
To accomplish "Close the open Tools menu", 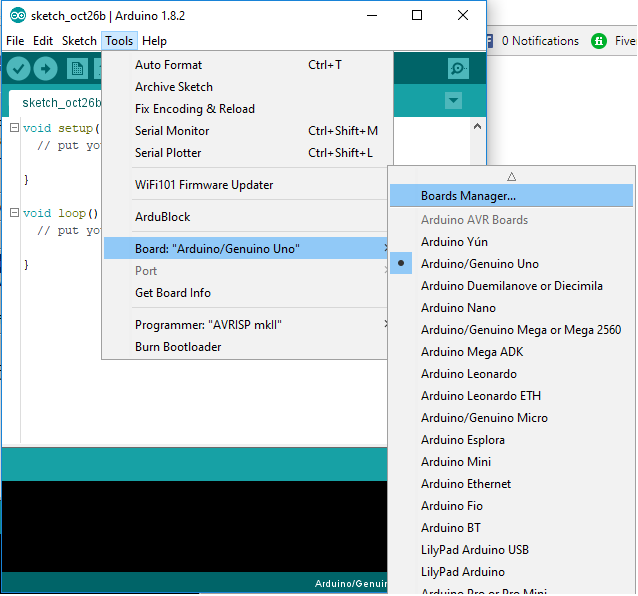I will click(x=119, y=41).
